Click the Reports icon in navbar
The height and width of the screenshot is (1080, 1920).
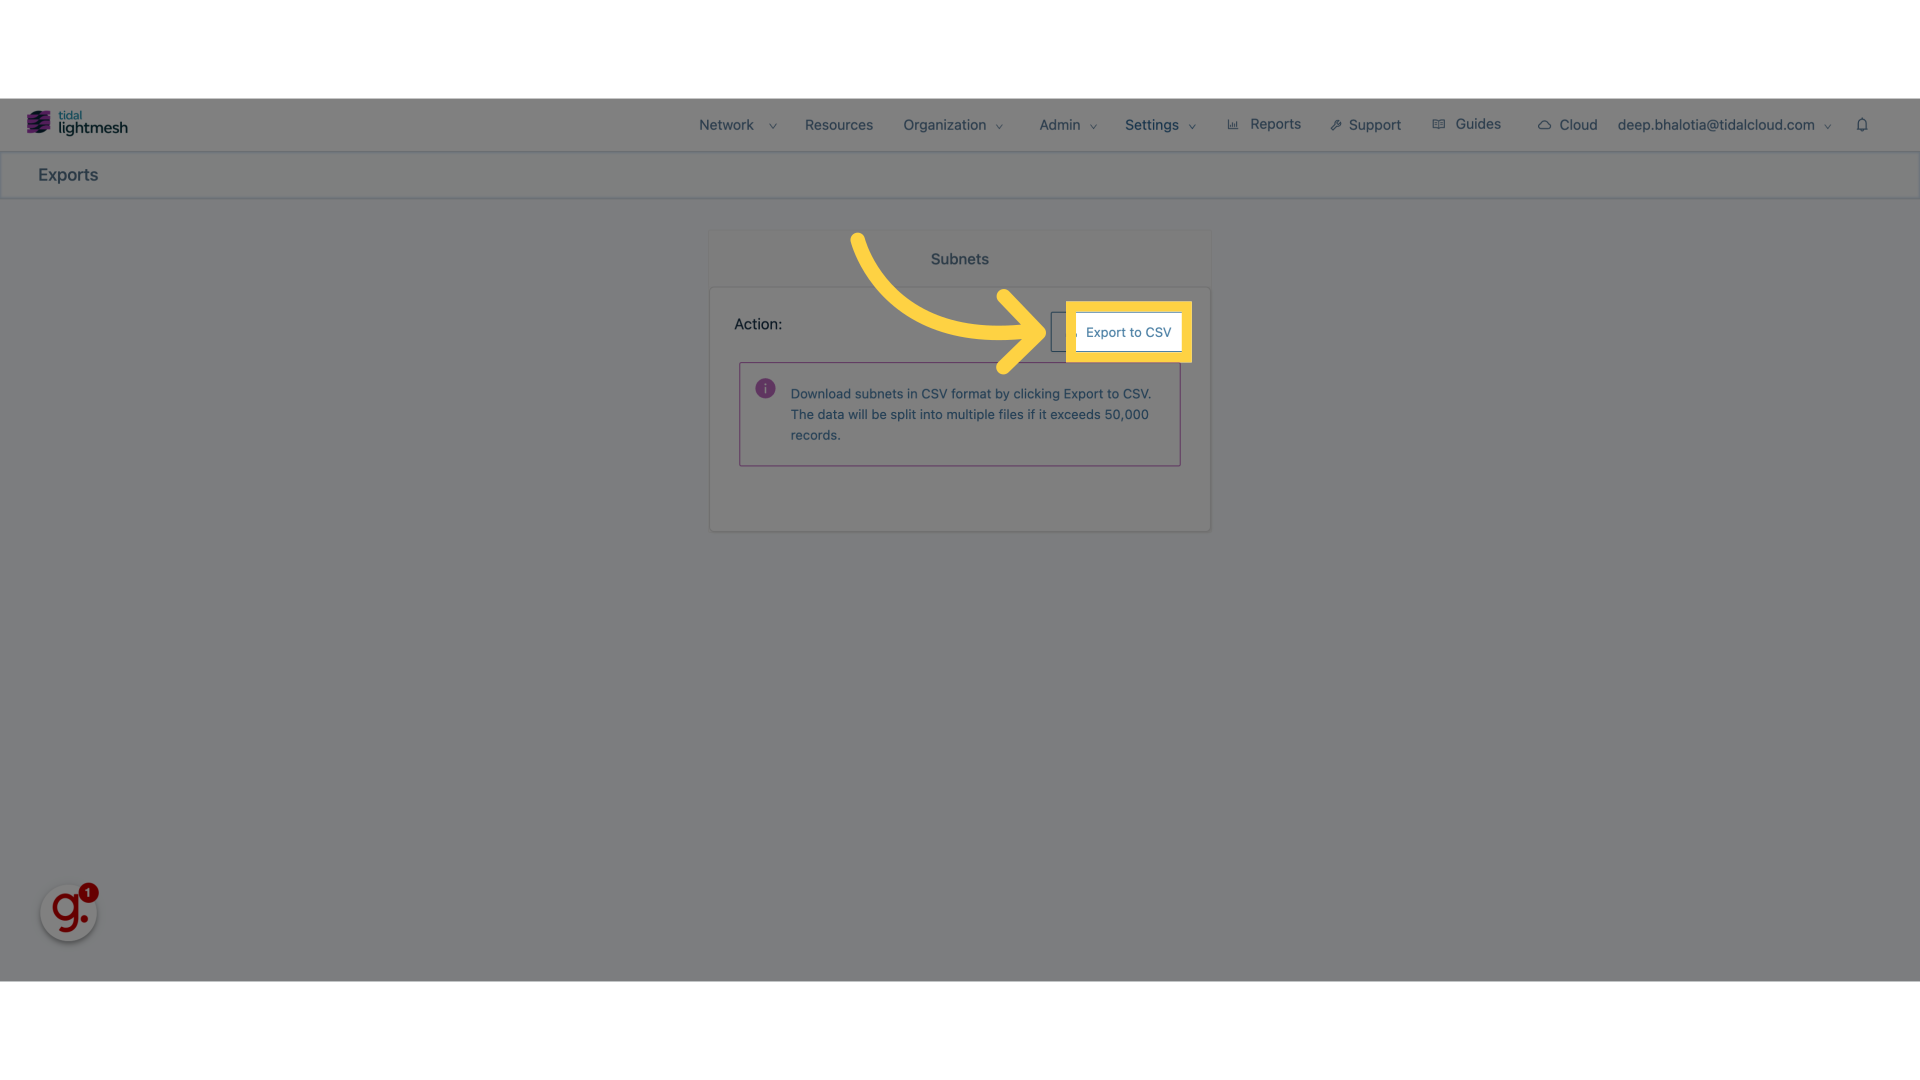click(x=1233, y=124)
